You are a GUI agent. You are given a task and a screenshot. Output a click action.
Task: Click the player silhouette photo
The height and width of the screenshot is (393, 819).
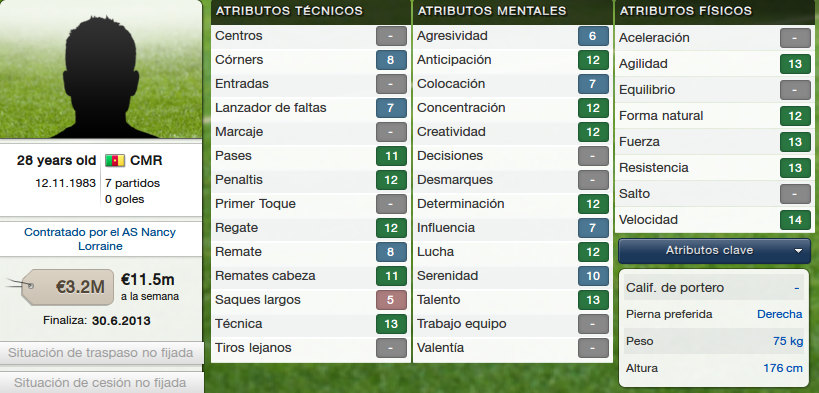click(100, 69)
